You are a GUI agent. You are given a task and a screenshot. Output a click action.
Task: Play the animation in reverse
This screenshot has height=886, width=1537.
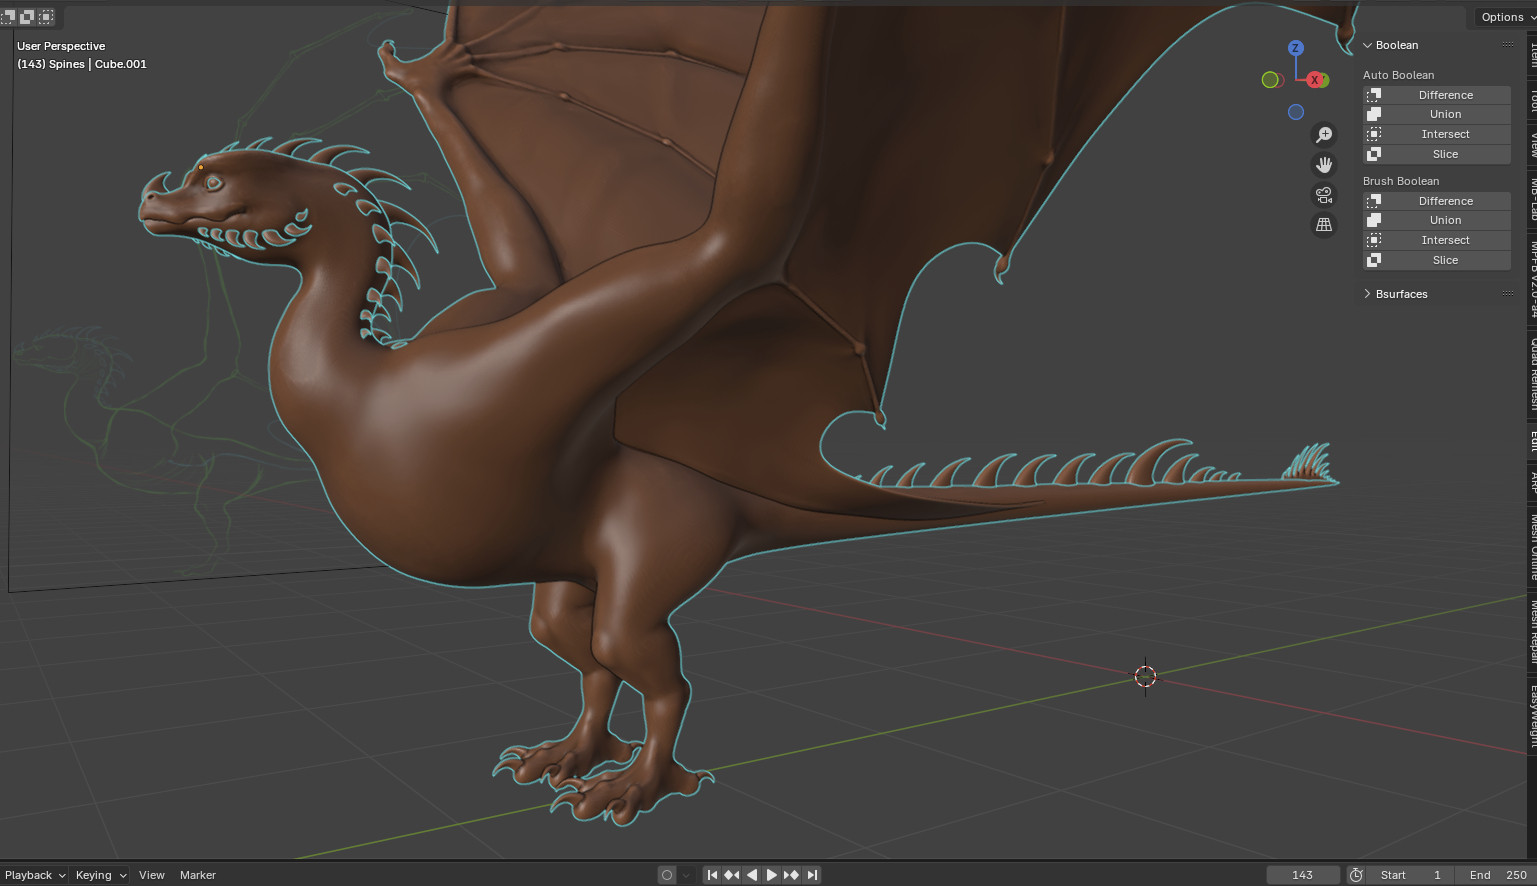pos(752,875)
